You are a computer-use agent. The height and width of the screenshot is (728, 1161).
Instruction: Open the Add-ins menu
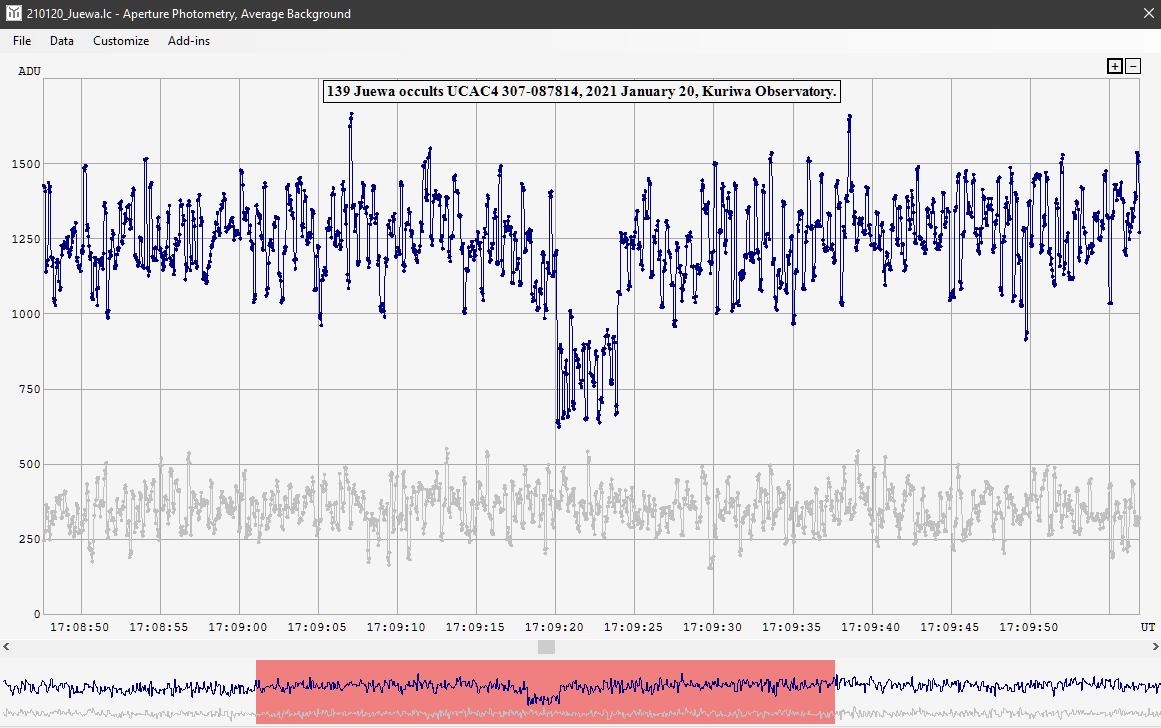(189, 41)
